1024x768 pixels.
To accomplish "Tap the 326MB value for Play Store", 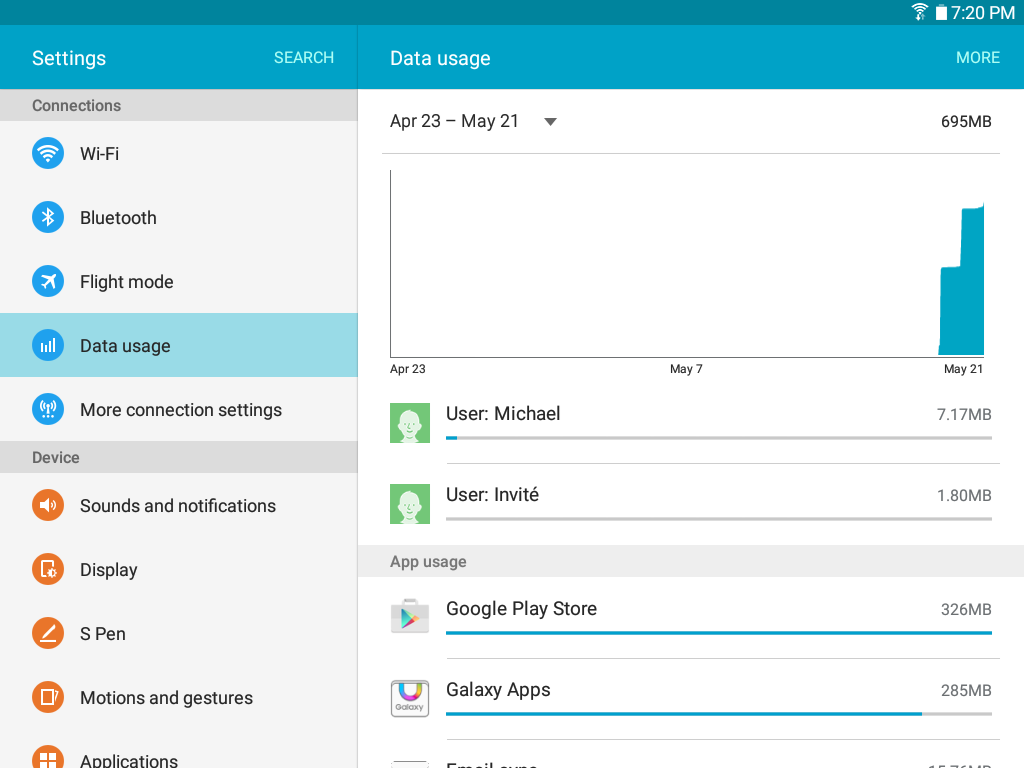I will 966,609.
